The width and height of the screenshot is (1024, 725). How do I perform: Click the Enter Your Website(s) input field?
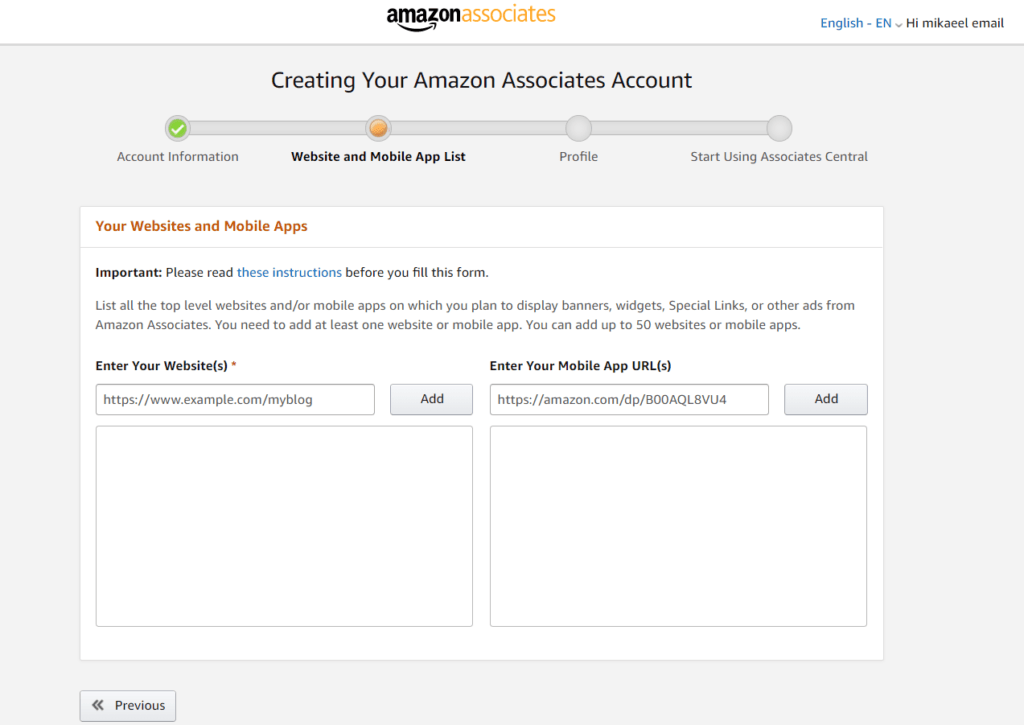pyautogui.click(x=235, y=399)
